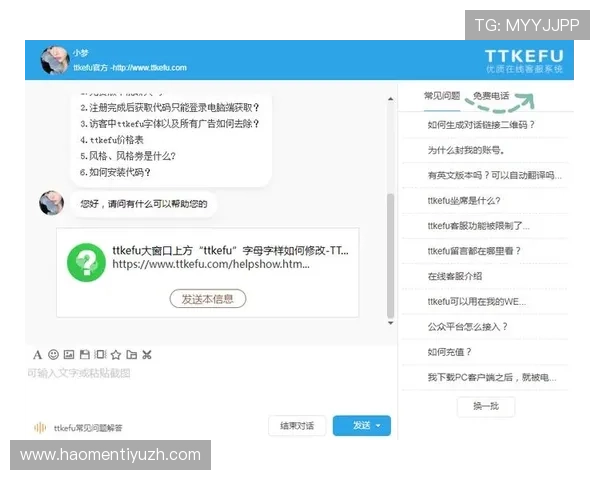Click chat question 2 注册完成后获取代码
The image size is (600, 480).
[x=170, y=108]
